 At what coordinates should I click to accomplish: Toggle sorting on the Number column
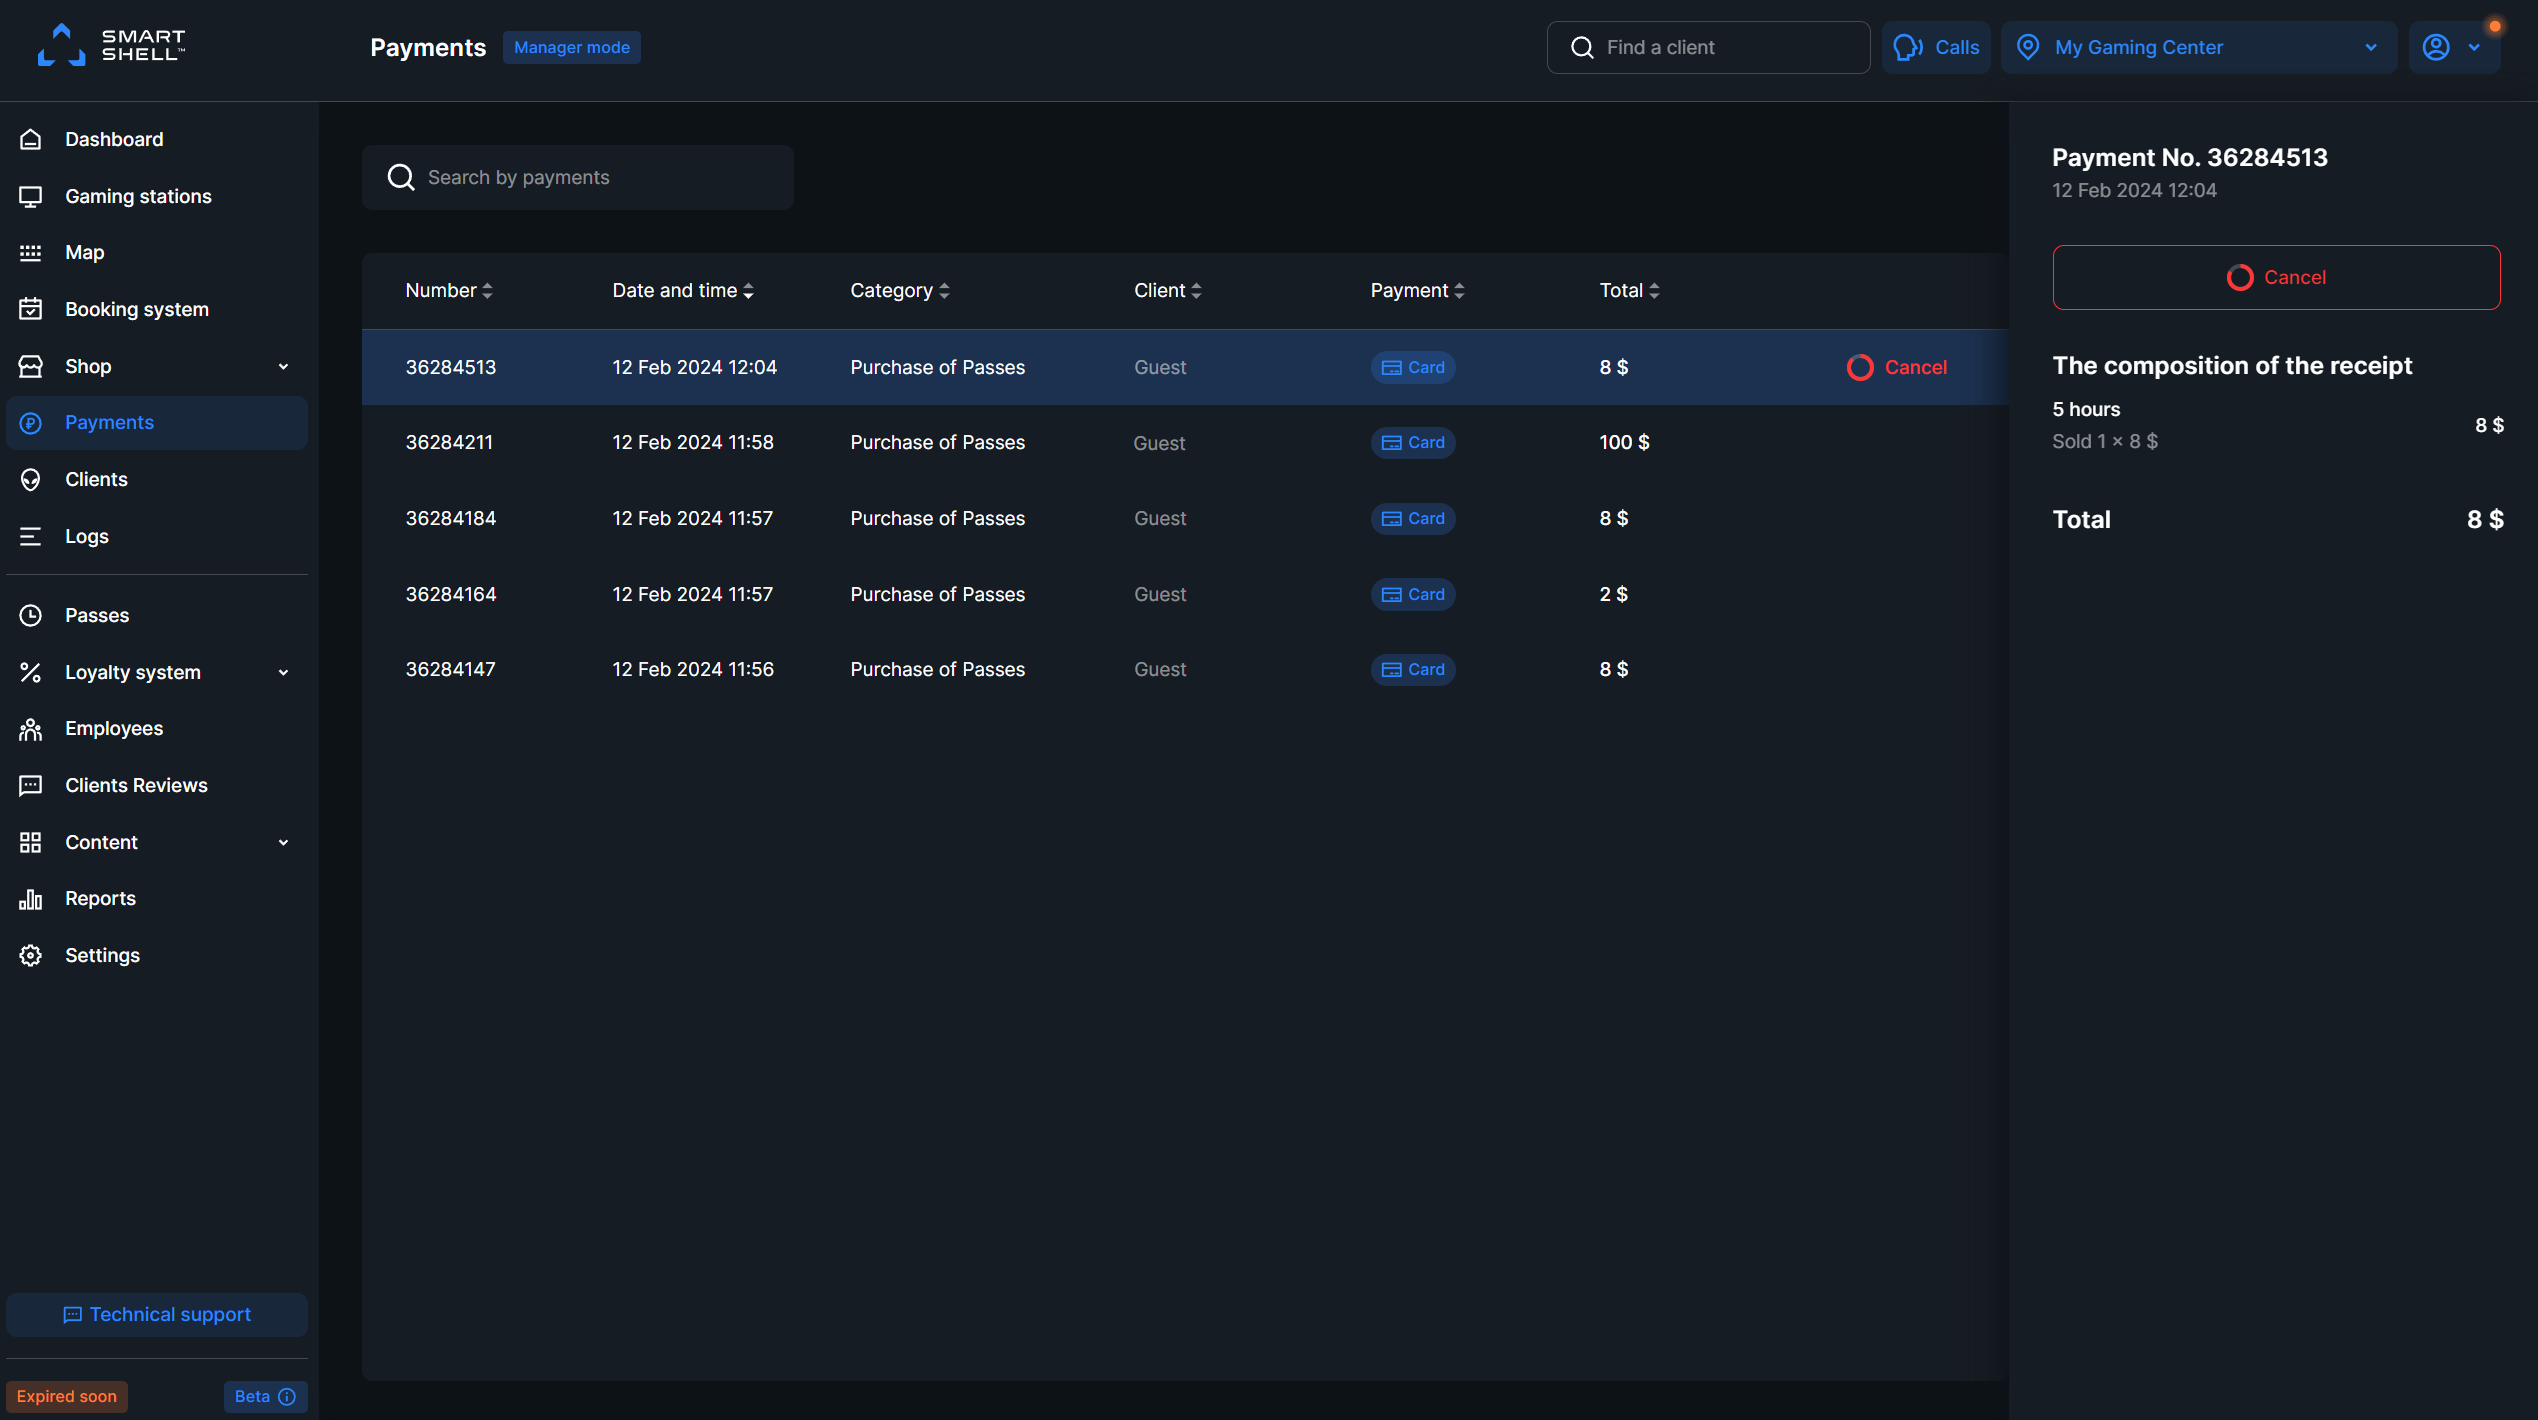tap(488, 290)
